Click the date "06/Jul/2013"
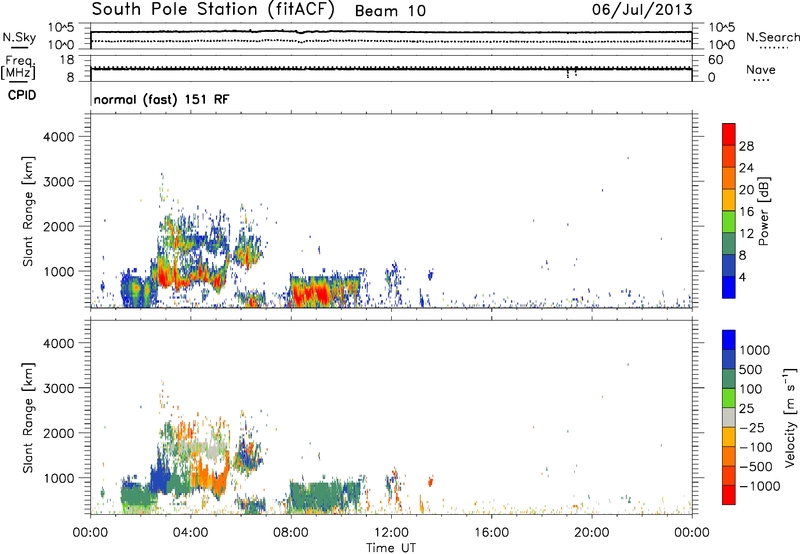Screen dimensions: 800x554 tap(642, 10)
